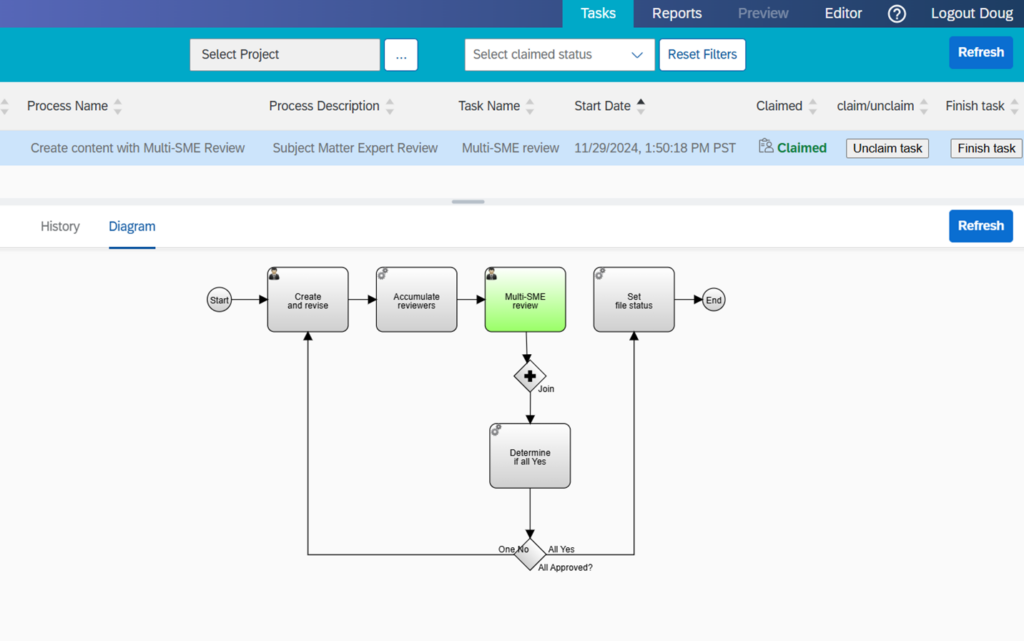Click the gear icon on Determine if all Yes task
1024x641 pixels.
[x=495, y=428]
